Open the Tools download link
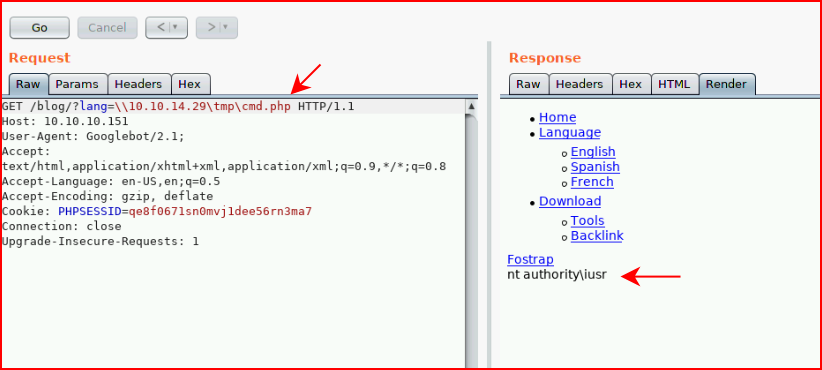Screen dimensions: 822x370 pyautogui.click(x=587, y=221)
